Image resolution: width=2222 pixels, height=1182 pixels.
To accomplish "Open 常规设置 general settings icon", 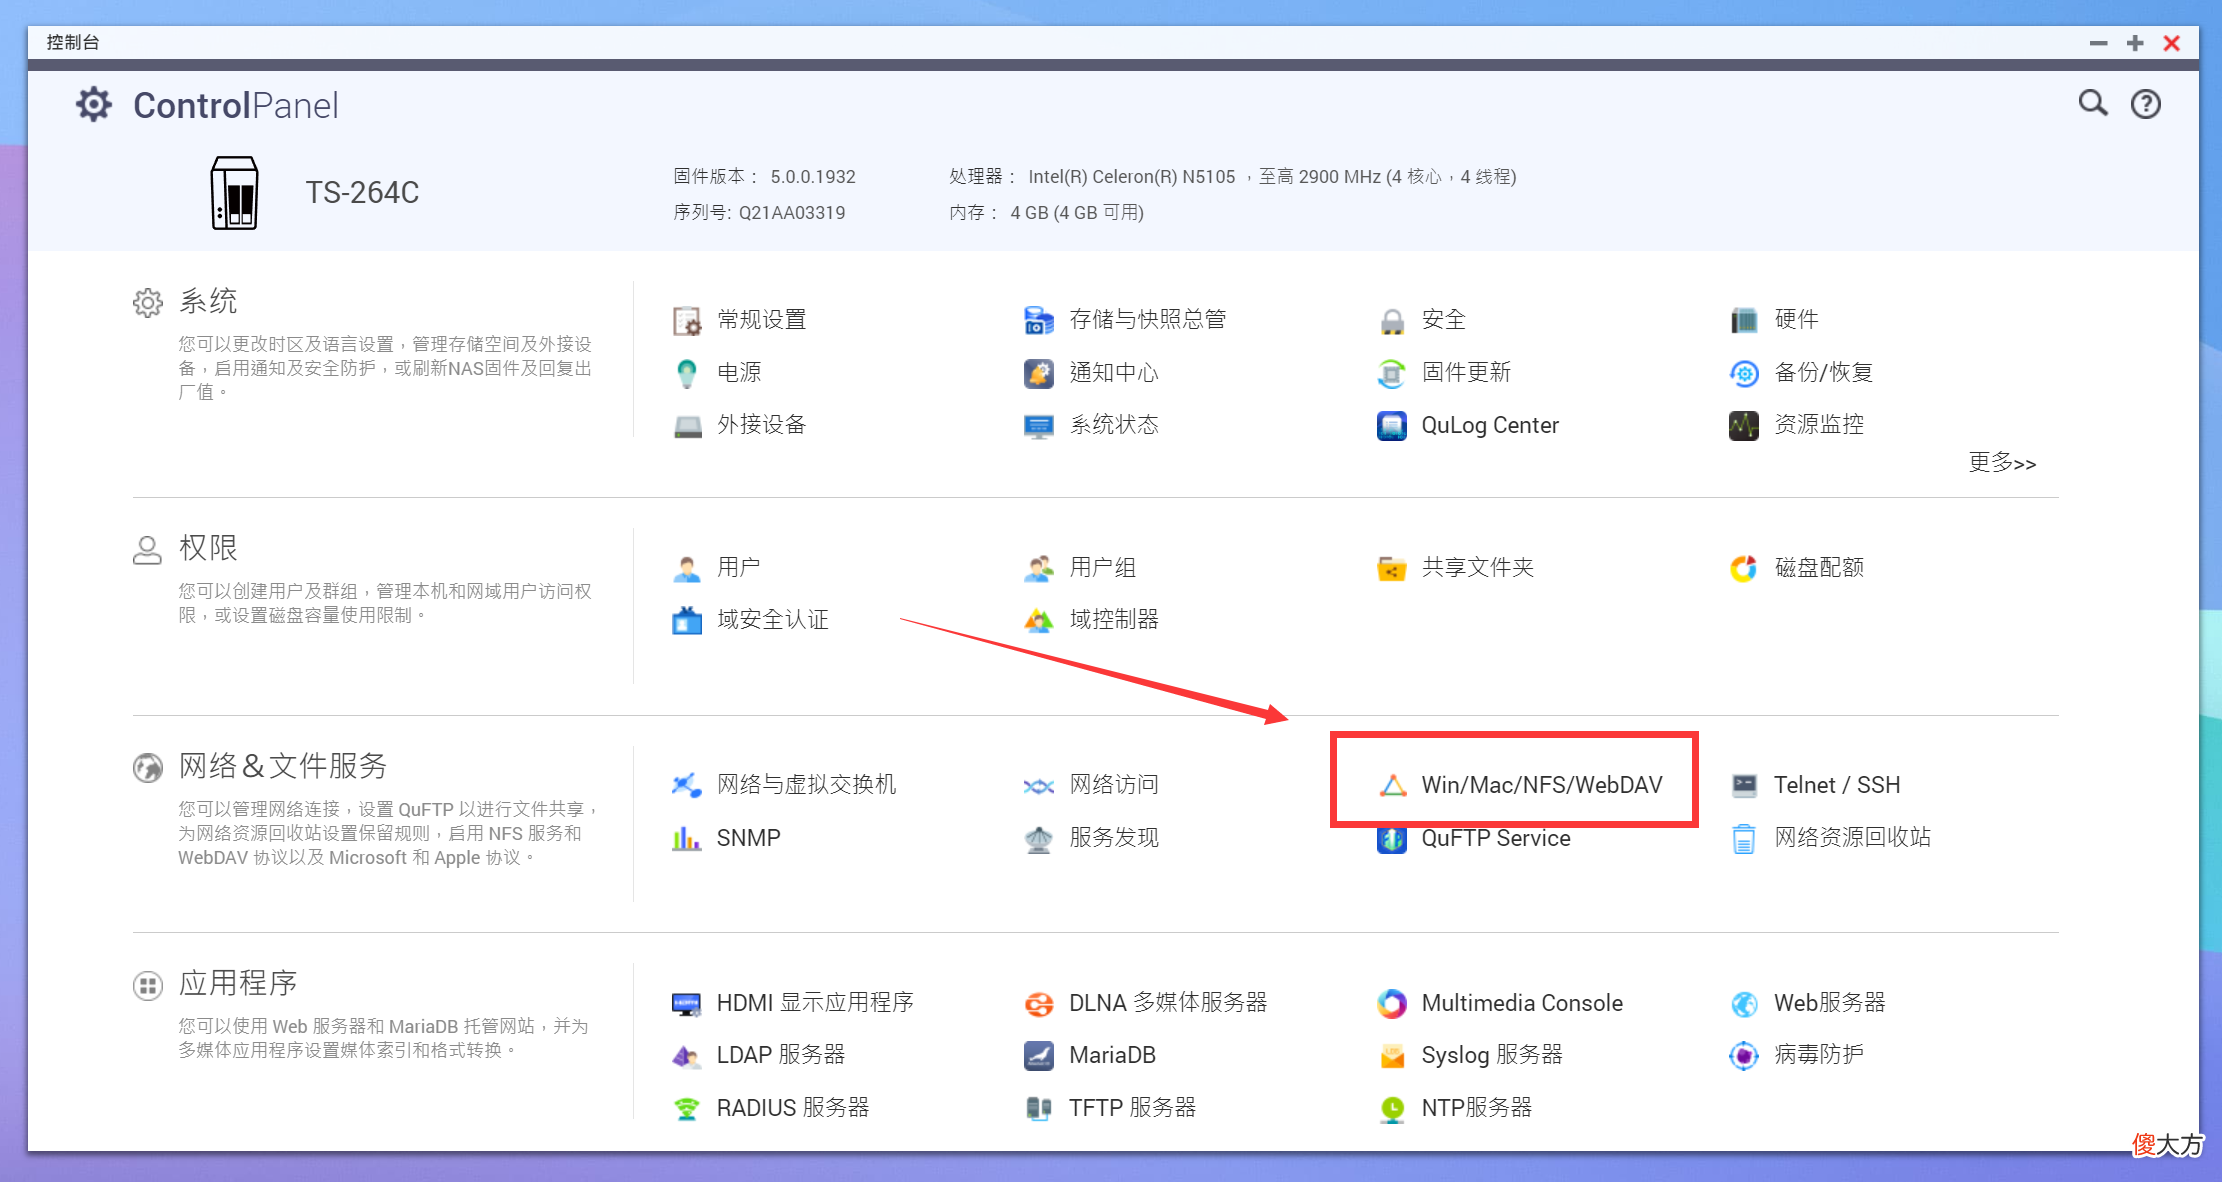I will 687,321.
